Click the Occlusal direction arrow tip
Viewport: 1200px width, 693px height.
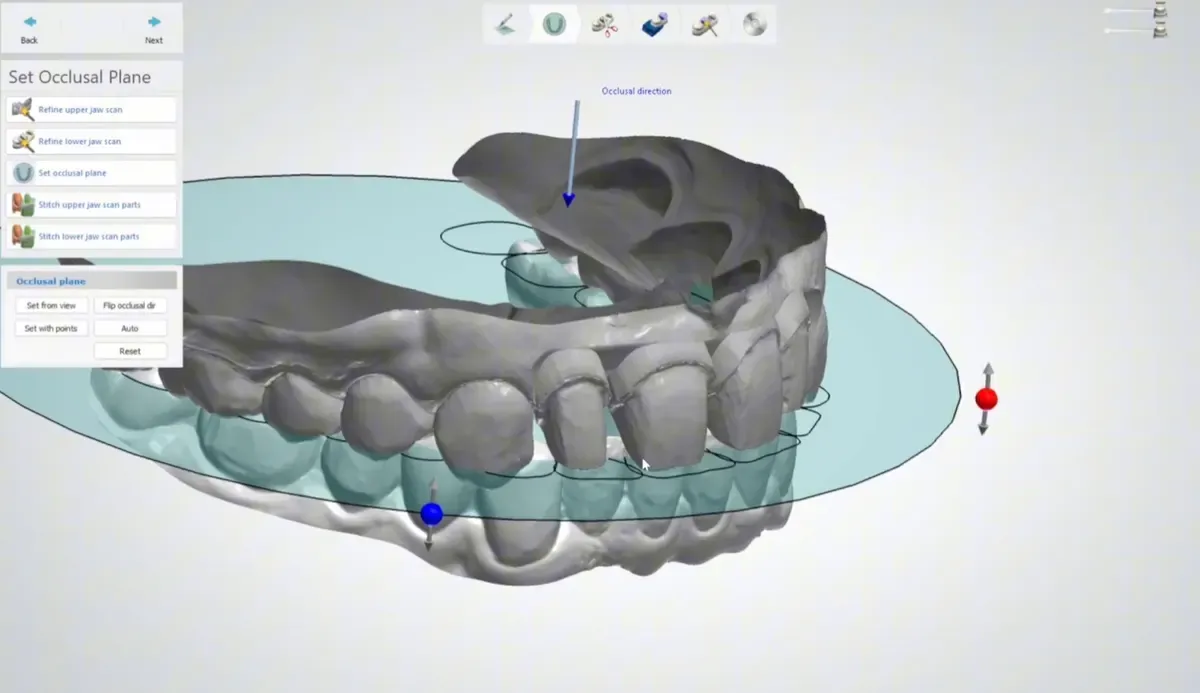click(x=569, y=200)
